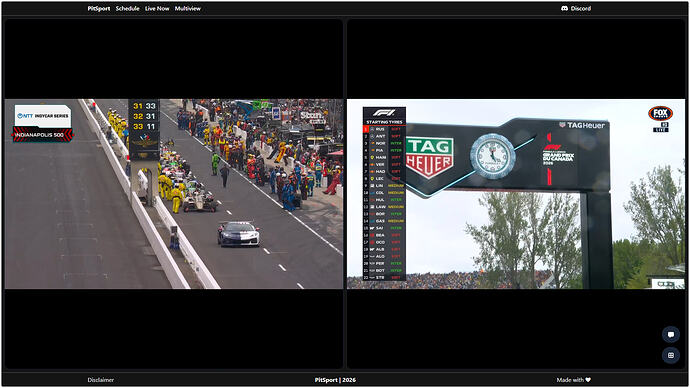The image size is (690, 388).
Task: Open the PitSport home link
Action: click(99, 8)
